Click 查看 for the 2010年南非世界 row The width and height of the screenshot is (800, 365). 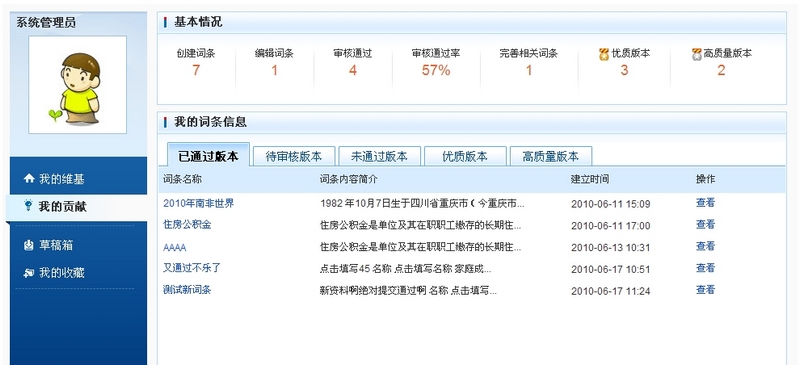click(x=705, y=203)
